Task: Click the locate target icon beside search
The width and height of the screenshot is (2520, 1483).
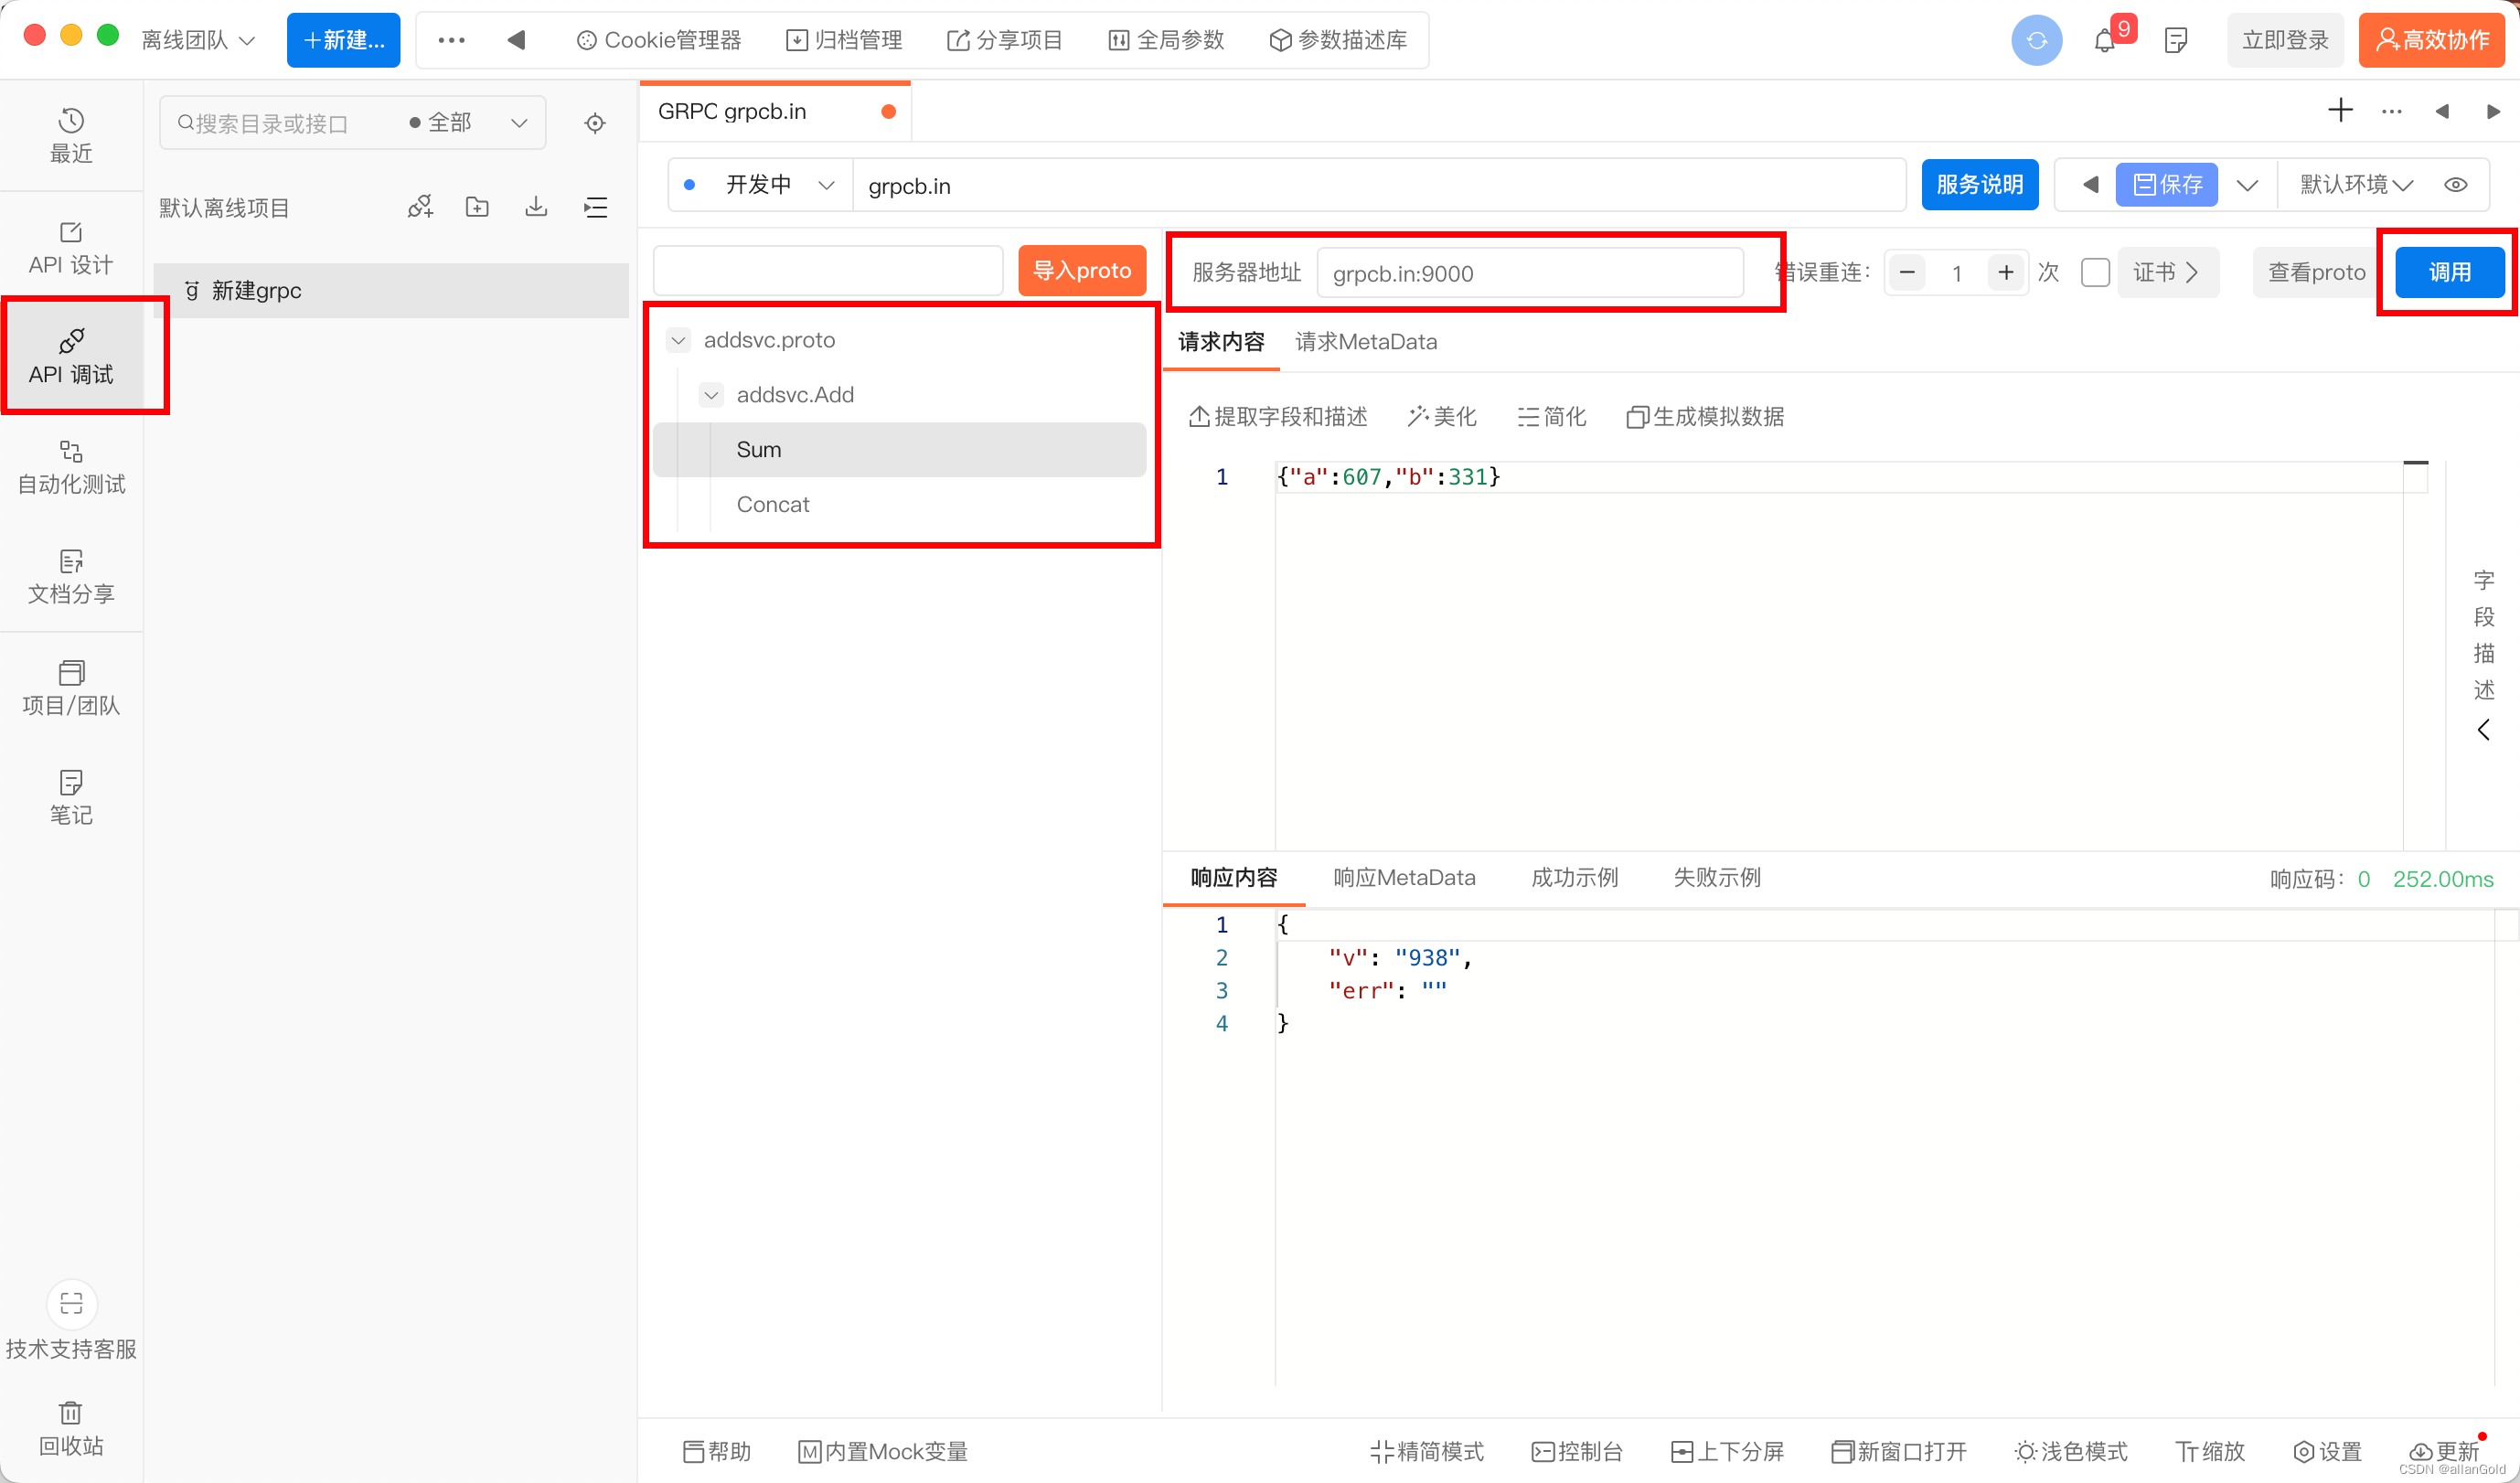Action: [595, 123]
